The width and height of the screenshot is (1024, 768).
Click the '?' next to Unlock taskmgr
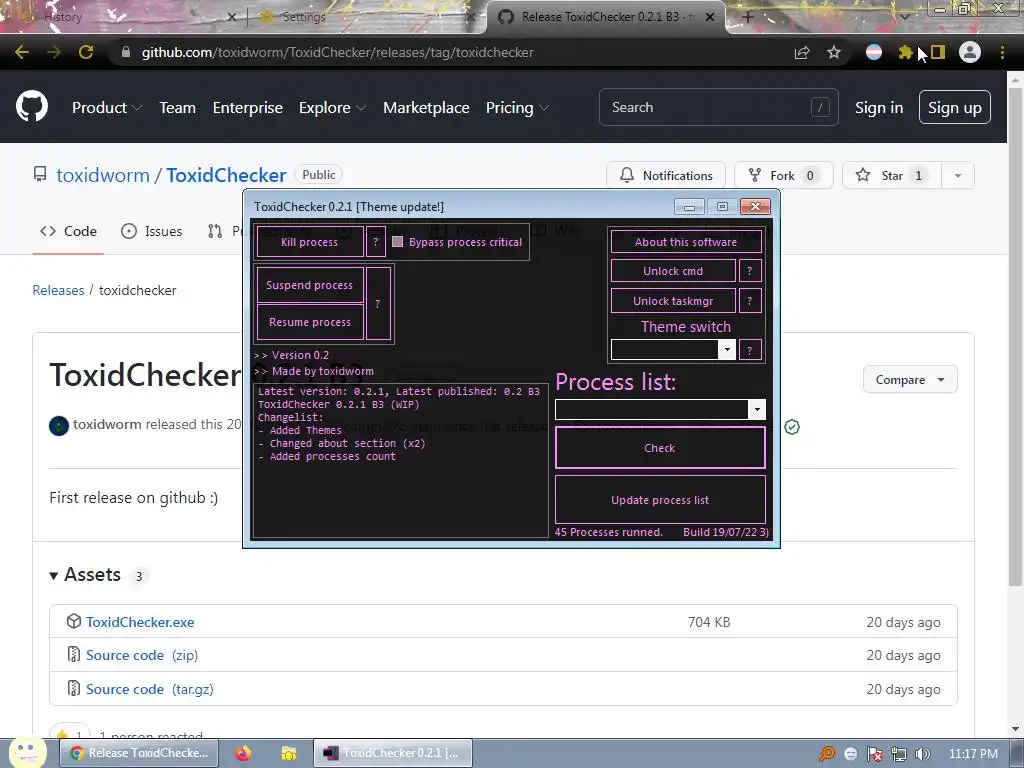[x=750, y=301]
